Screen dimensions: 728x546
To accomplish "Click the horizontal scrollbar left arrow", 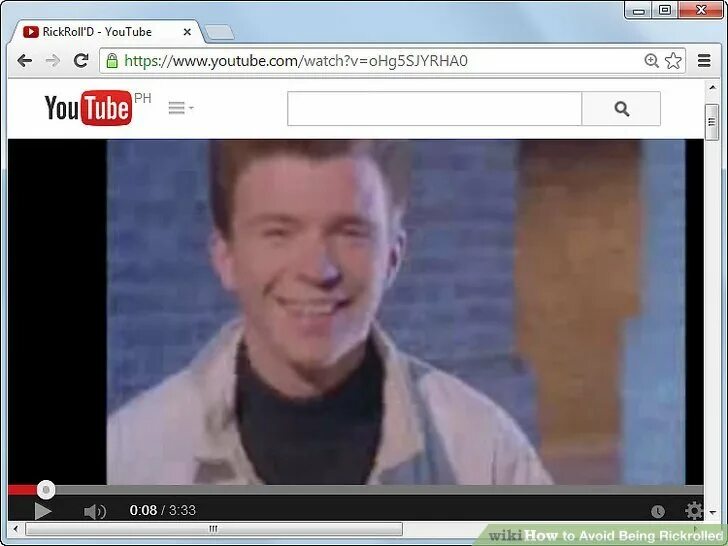I will click(x=16, y=528).
